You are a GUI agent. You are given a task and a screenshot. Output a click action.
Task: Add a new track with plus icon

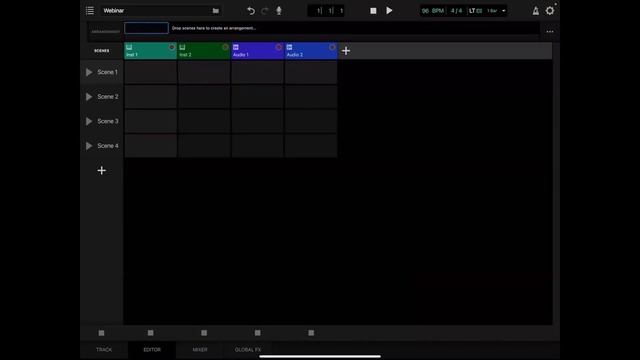pyautogui.click(x=346, y=51)
